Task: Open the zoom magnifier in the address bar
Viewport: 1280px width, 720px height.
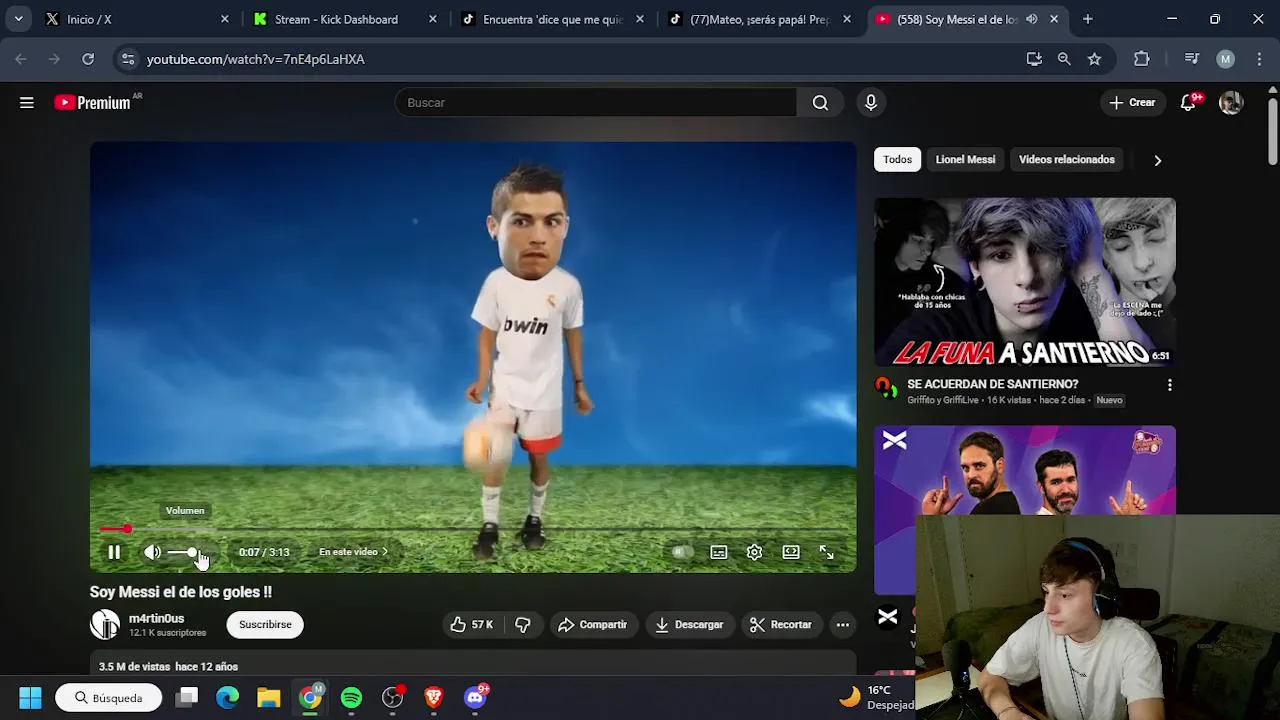Action: 1064,59
